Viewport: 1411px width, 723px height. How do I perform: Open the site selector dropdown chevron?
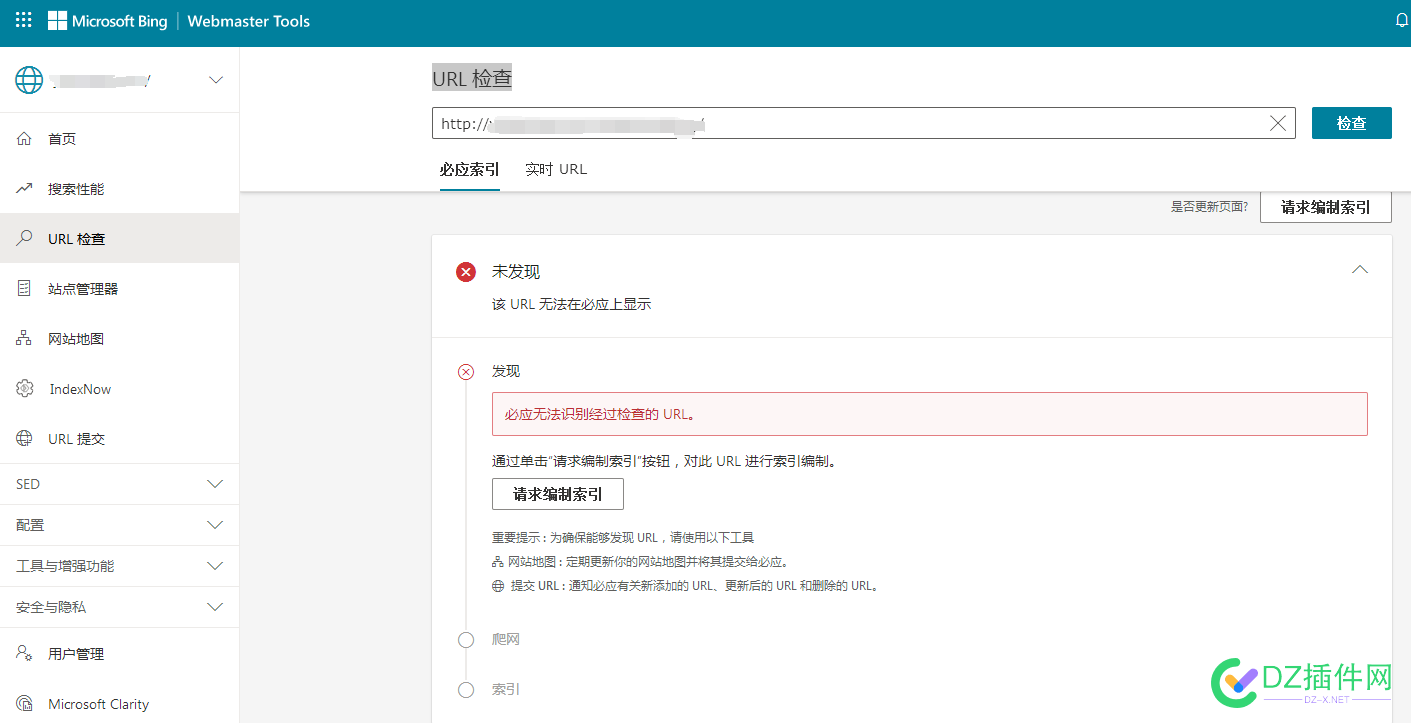coord(216,80)
